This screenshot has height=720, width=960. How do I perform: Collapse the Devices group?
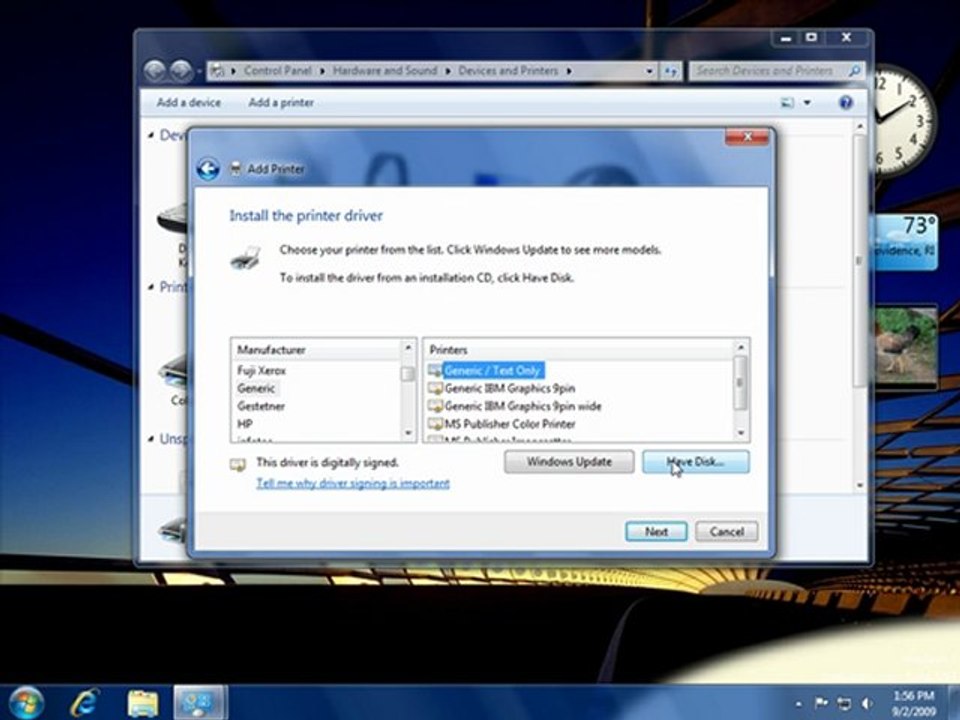point(151,135)
